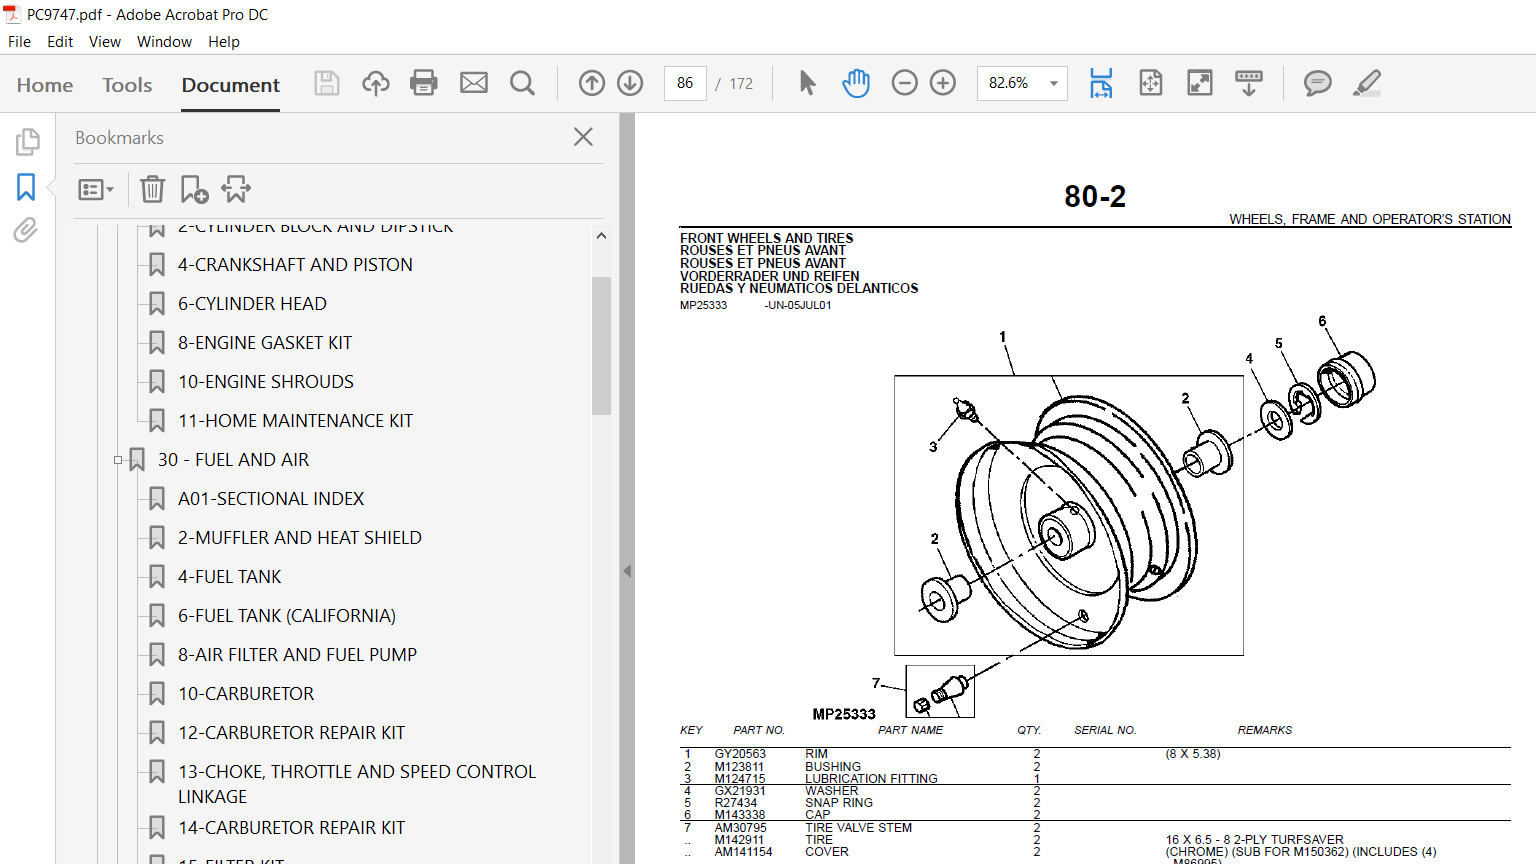Delete selected bookmark with trash icon
The height and width of the screenshot is (864, 1536).
(152, 189)
